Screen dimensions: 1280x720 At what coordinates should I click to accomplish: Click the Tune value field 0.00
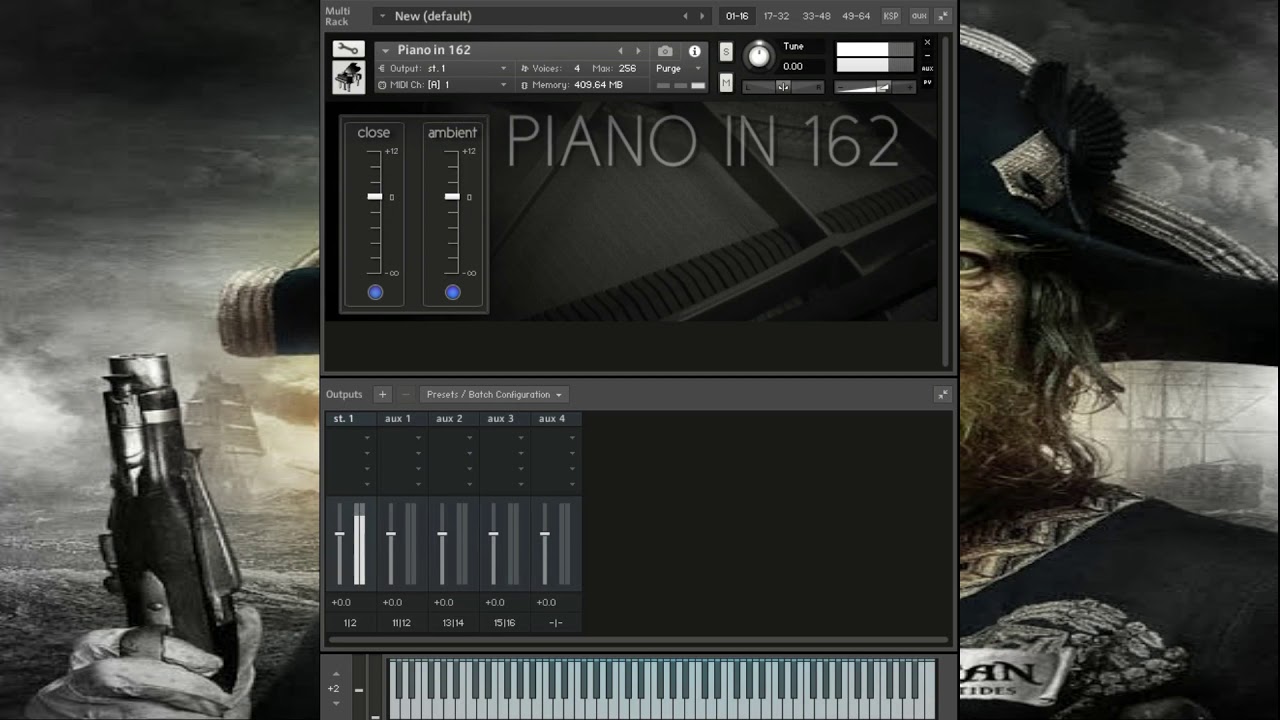tap(794, 66)
